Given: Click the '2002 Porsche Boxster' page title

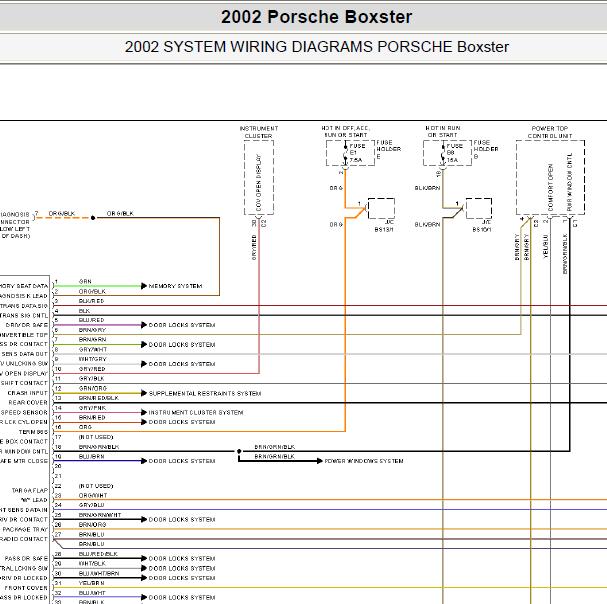Looking at the screenshot, I should tap(316, 17).
